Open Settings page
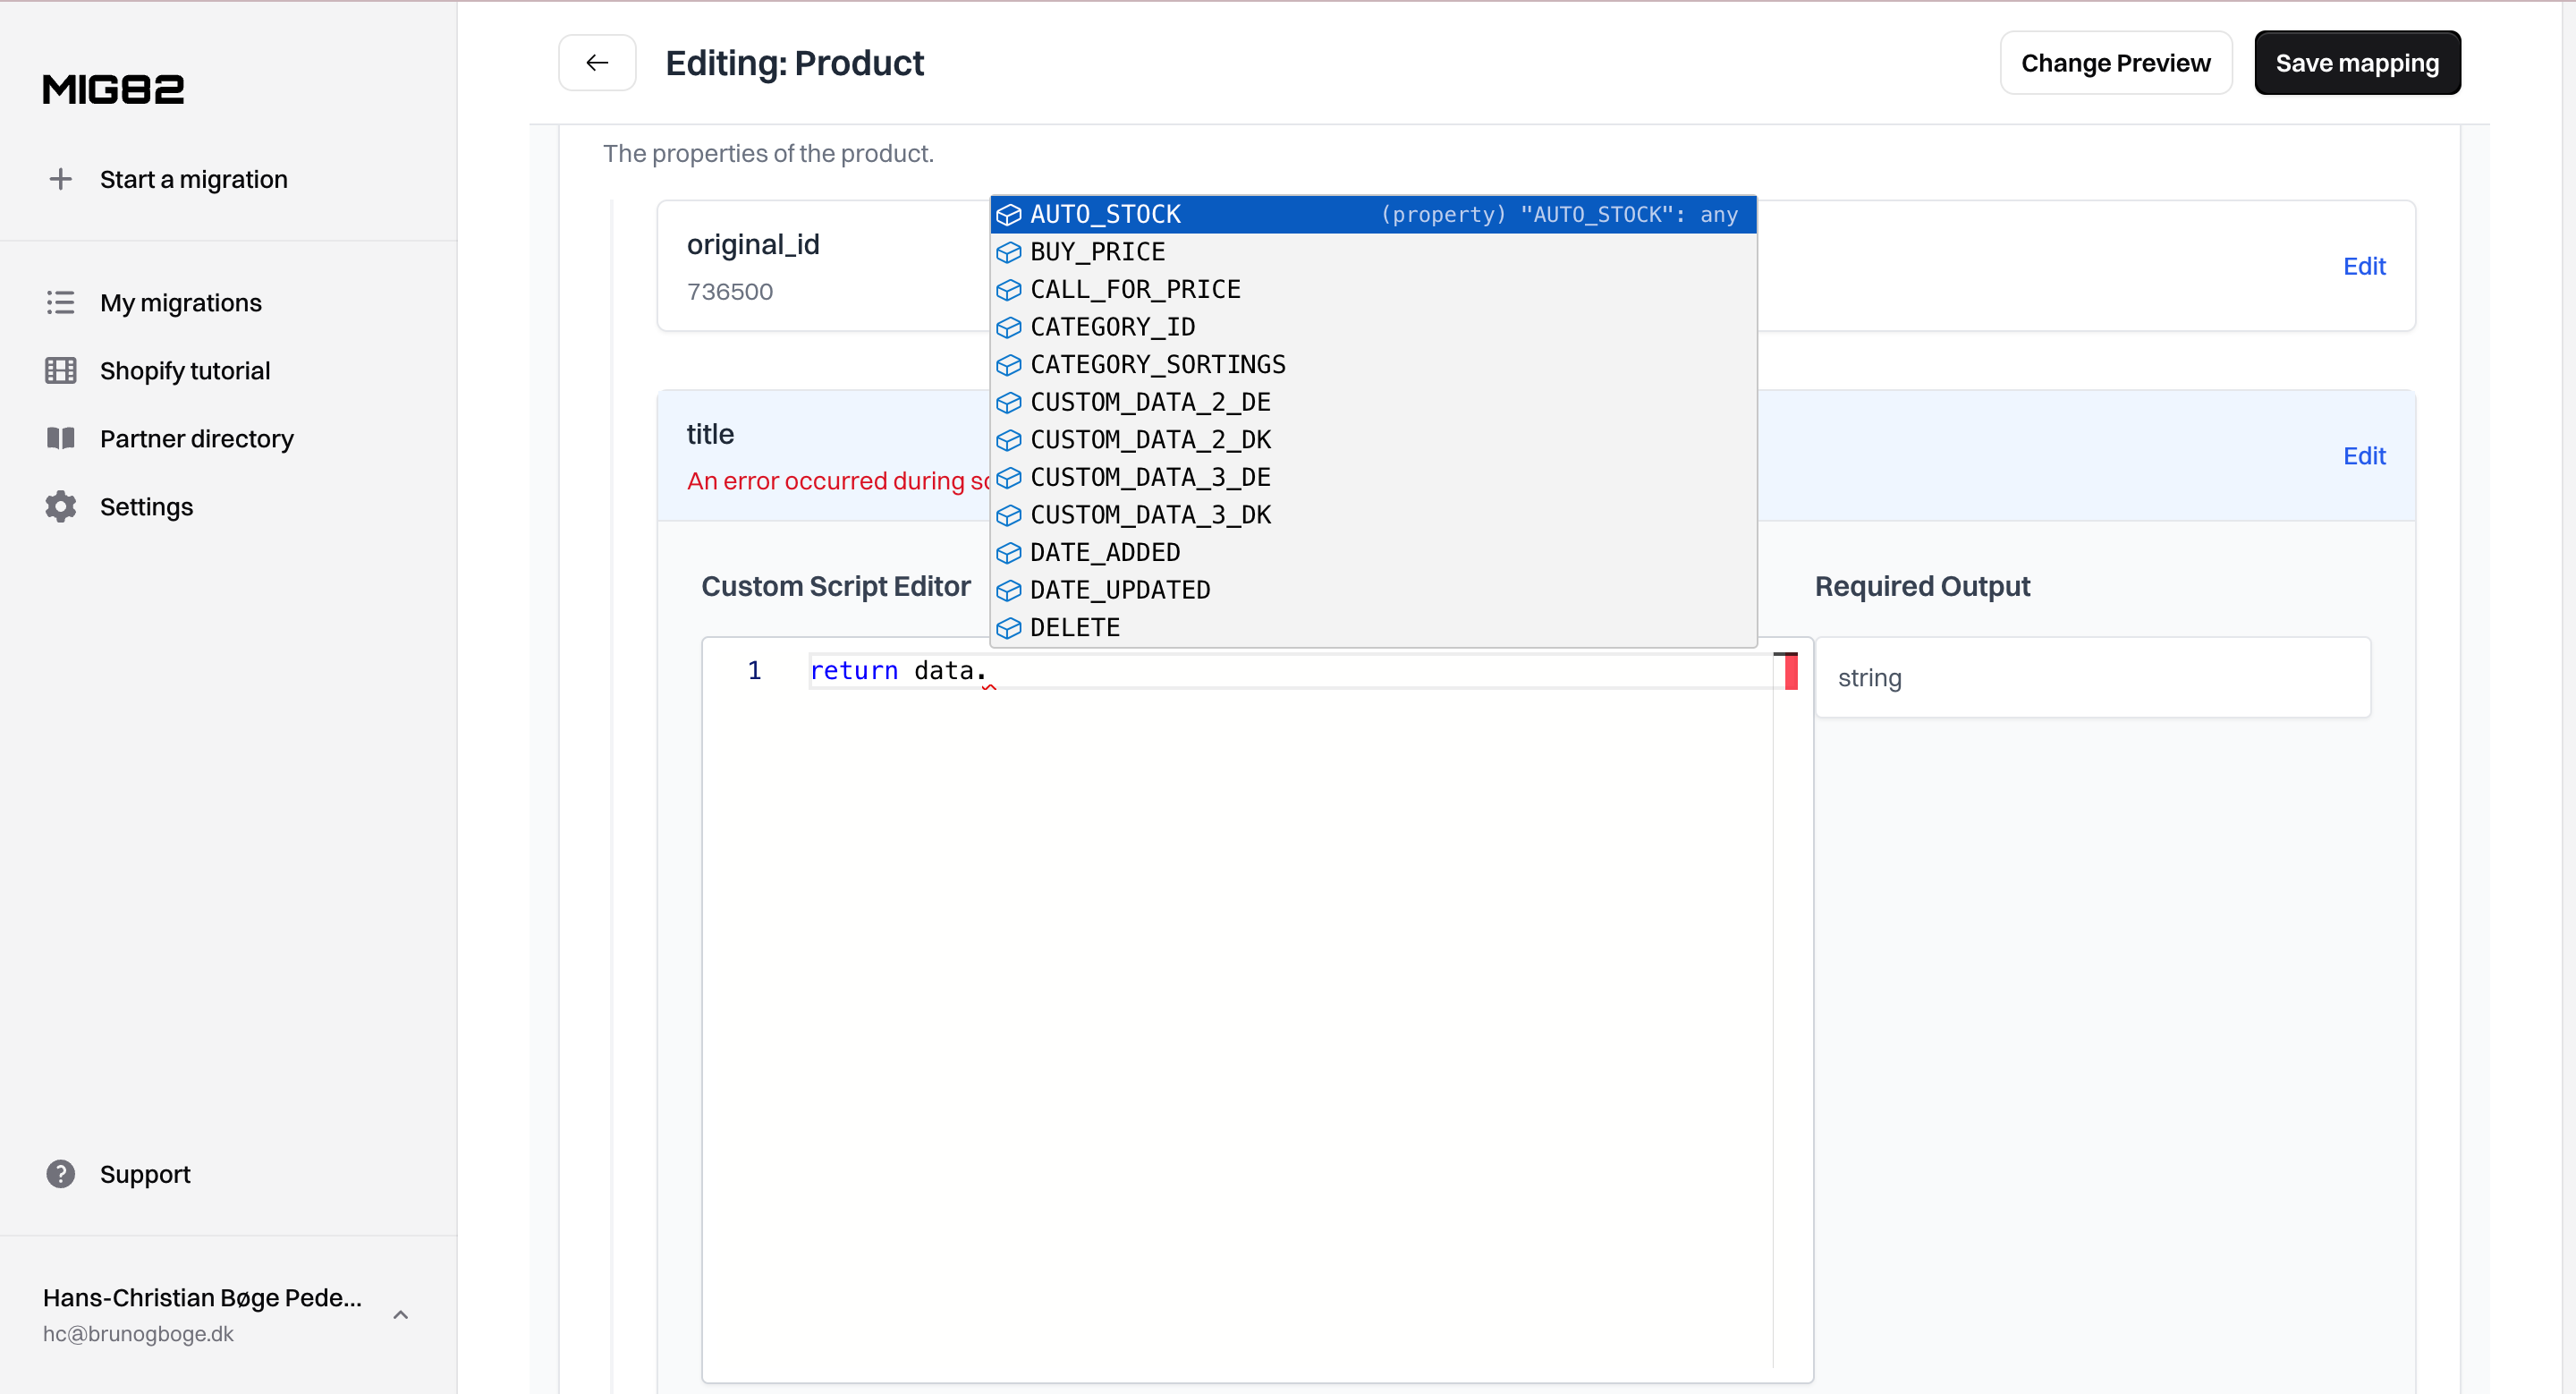 click(146, 506)
